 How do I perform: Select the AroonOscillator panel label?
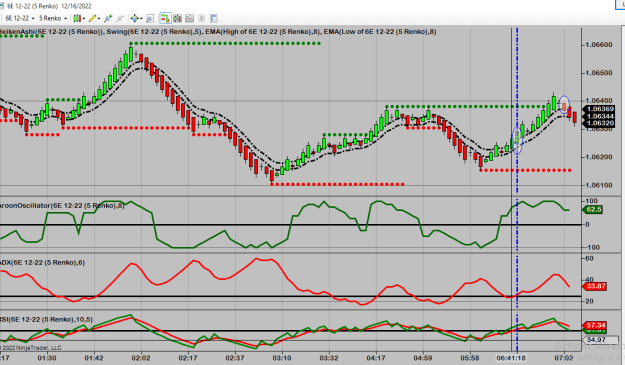pyautogui.click(x=62, y=206)
